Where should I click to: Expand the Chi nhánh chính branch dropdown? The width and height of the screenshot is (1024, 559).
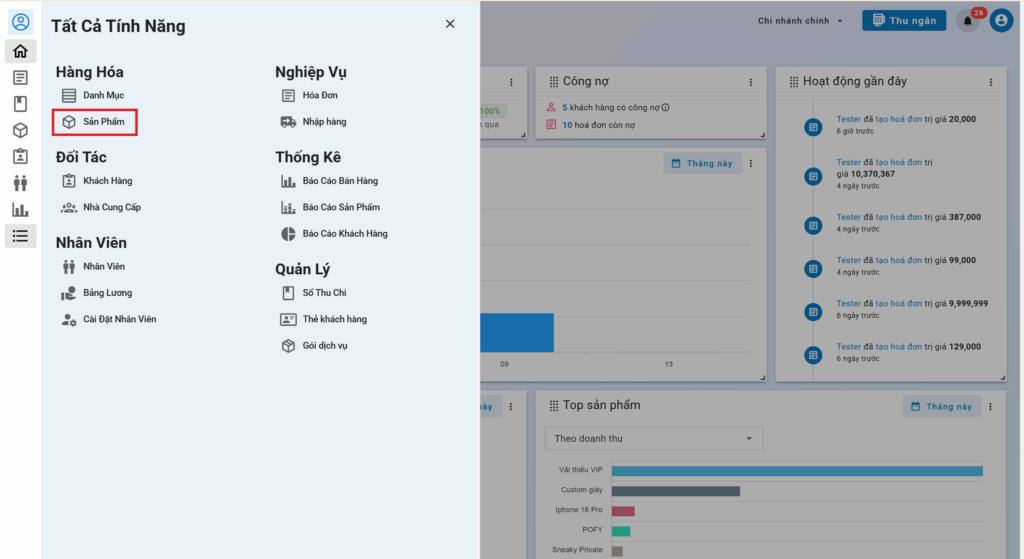pos(800,21)
